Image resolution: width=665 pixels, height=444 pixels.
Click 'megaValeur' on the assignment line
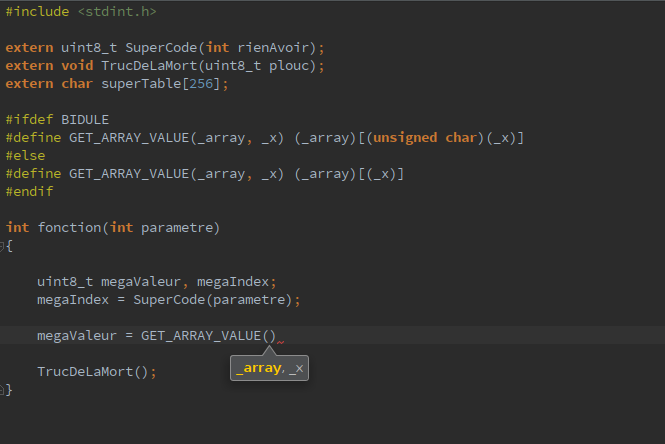[77, 336]
